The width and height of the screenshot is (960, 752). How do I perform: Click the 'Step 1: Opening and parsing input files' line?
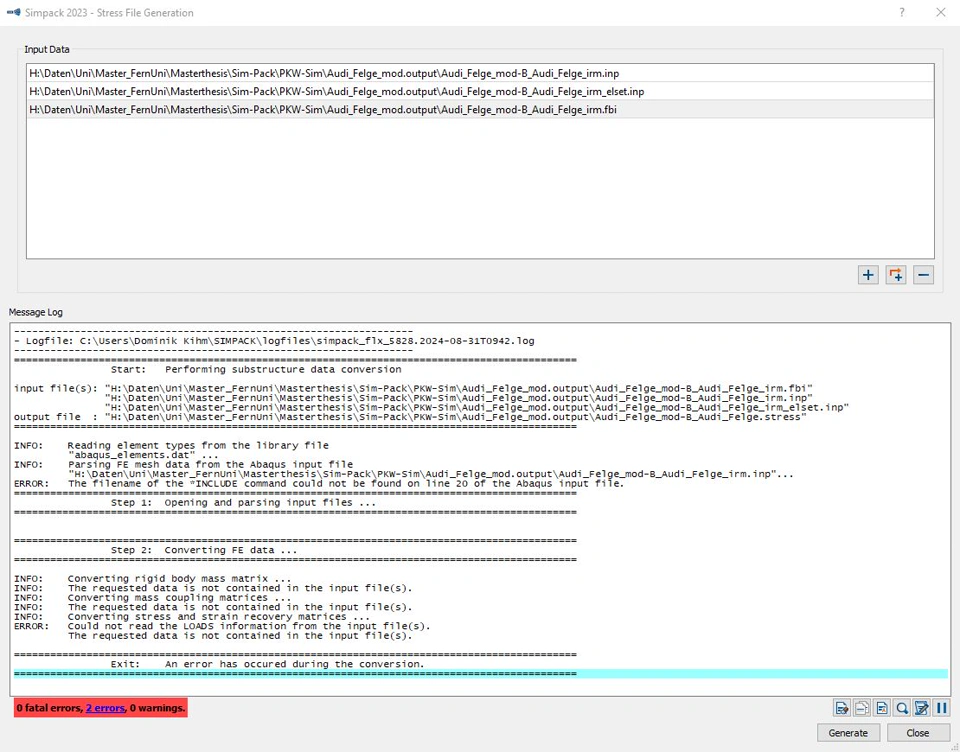pyautogui.click(x=243, y=503)
